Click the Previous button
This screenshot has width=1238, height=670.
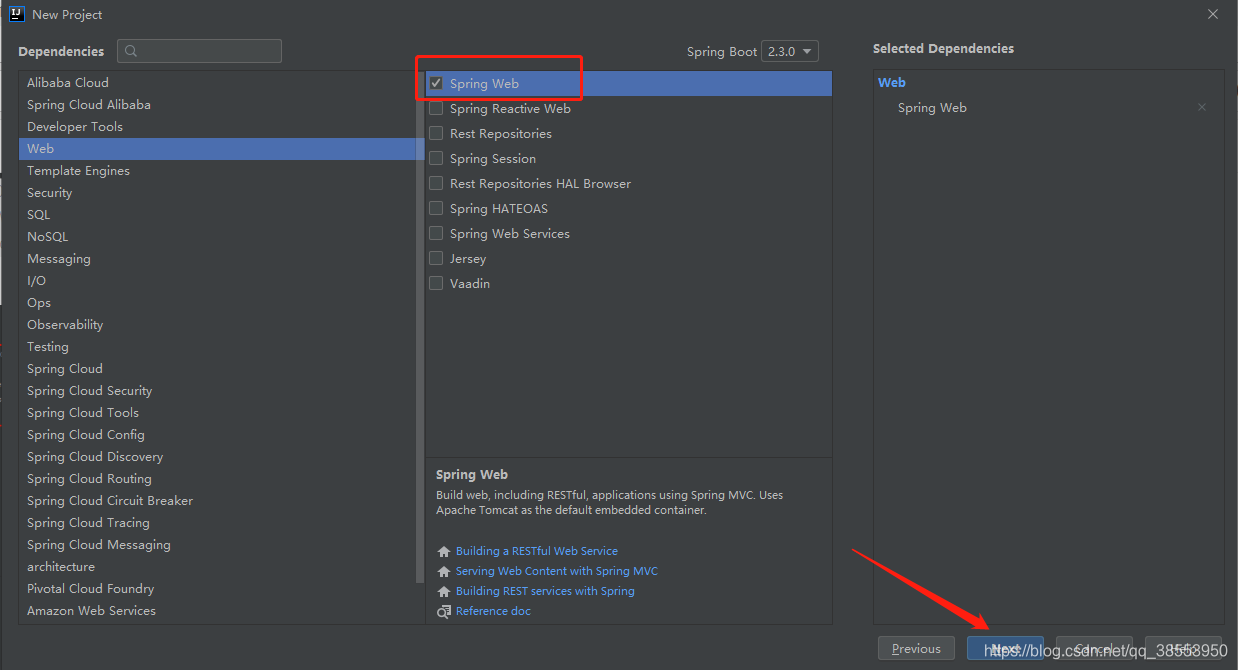pos(916,648)
